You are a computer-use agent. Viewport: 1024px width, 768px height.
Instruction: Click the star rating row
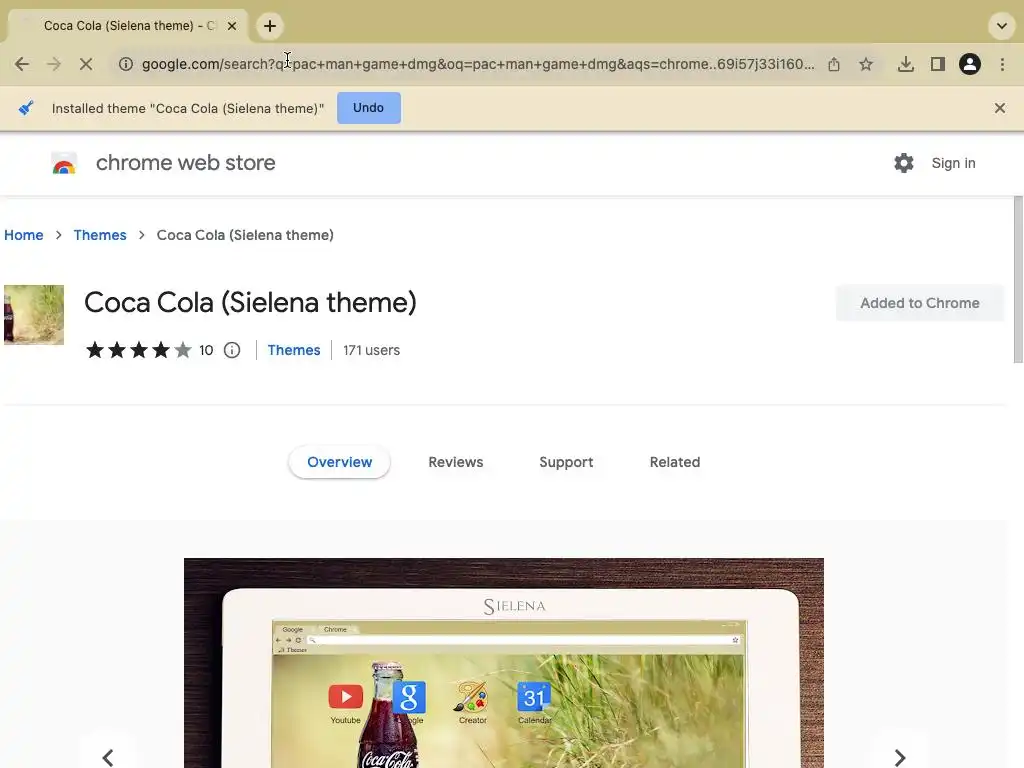pos(139,350)
